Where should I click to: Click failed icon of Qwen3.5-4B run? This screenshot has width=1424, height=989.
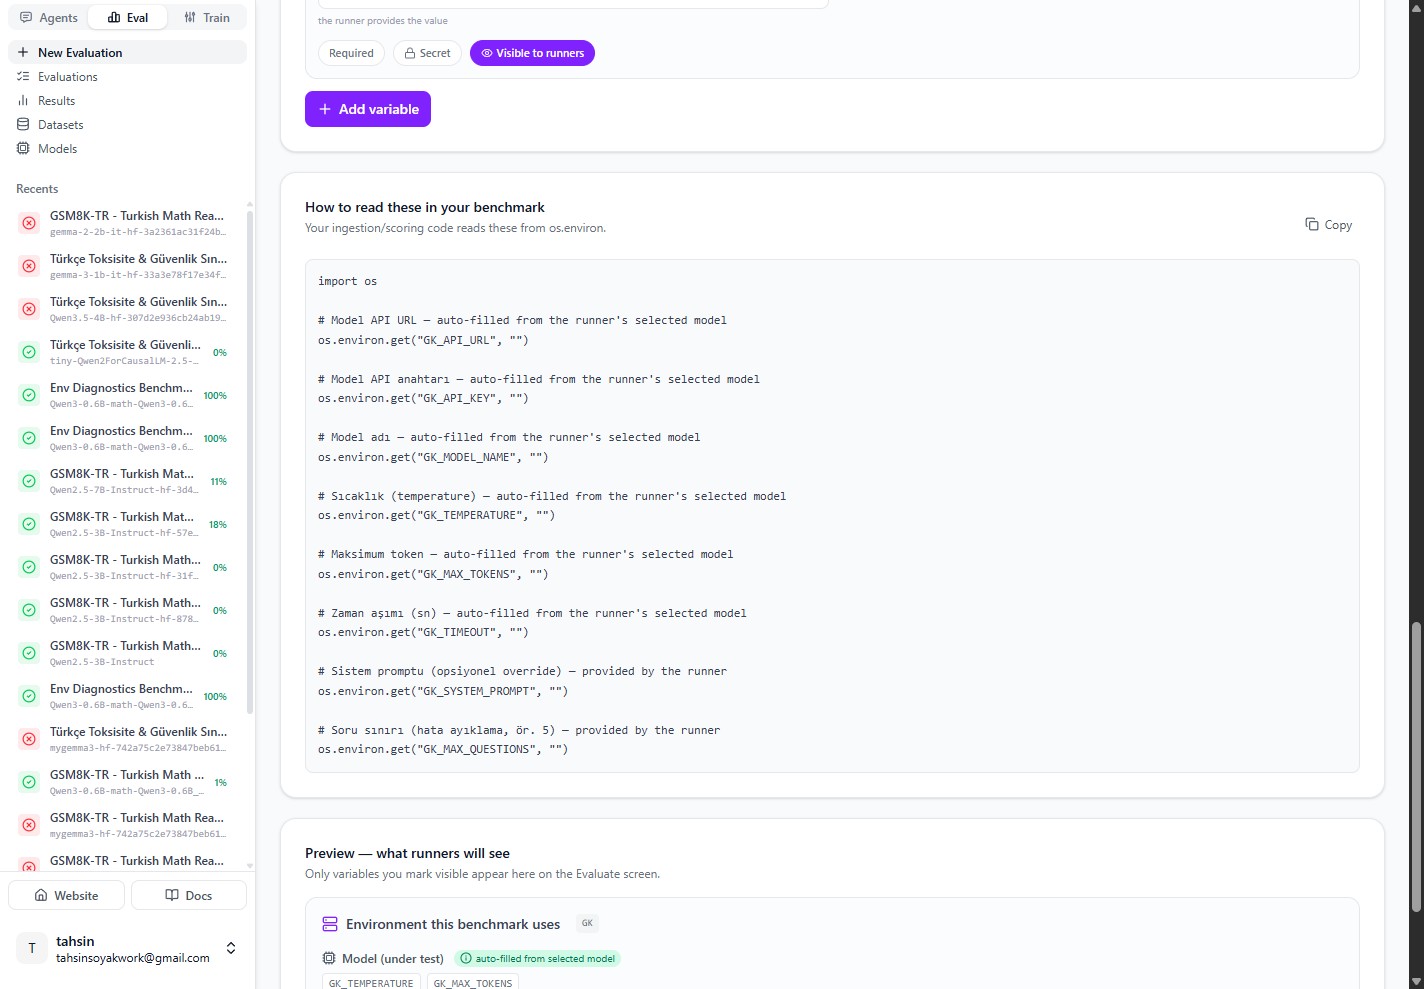[29, 309]
